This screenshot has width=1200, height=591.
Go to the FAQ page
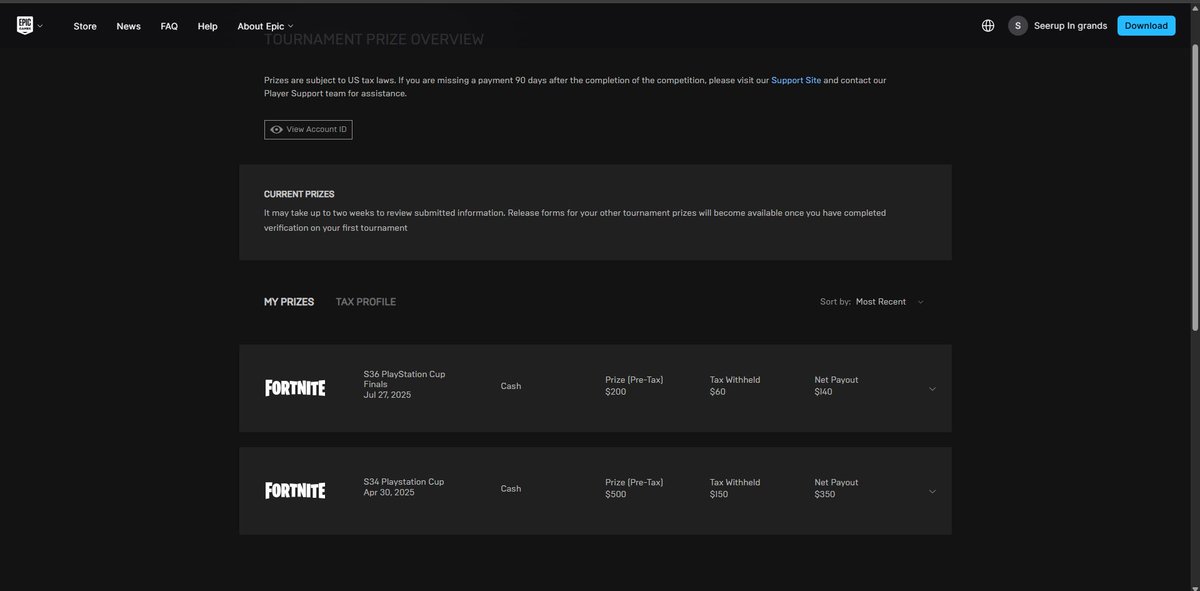[x=169, y=26]
